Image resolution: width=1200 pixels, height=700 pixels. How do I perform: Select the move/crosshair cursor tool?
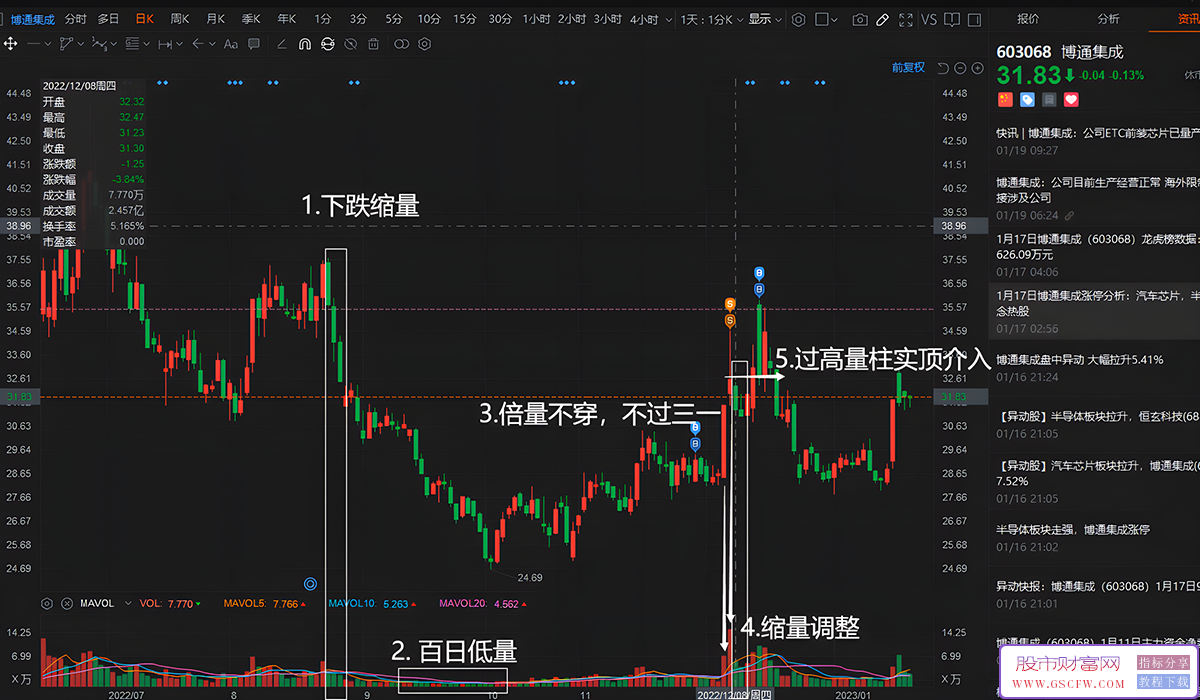[10, 43]
